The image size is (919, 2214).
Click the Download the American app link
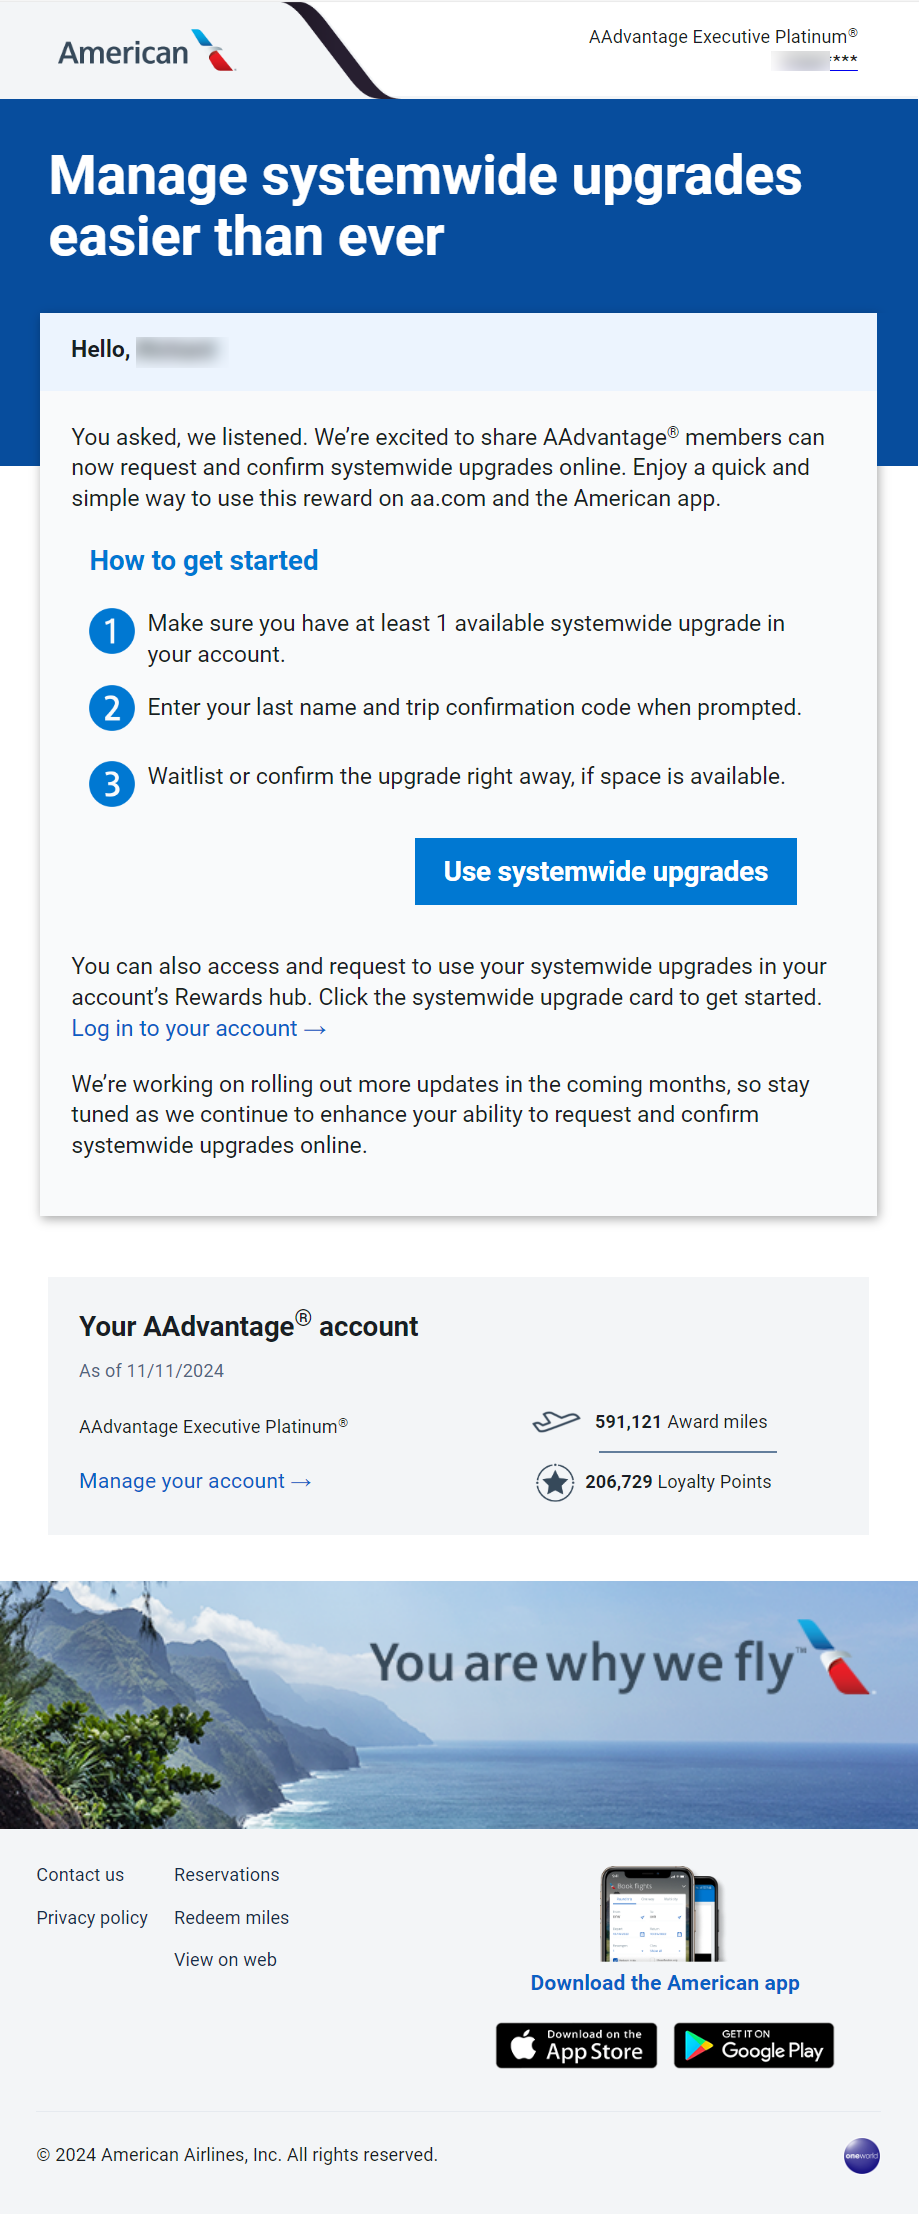[x=665, y=1983]
